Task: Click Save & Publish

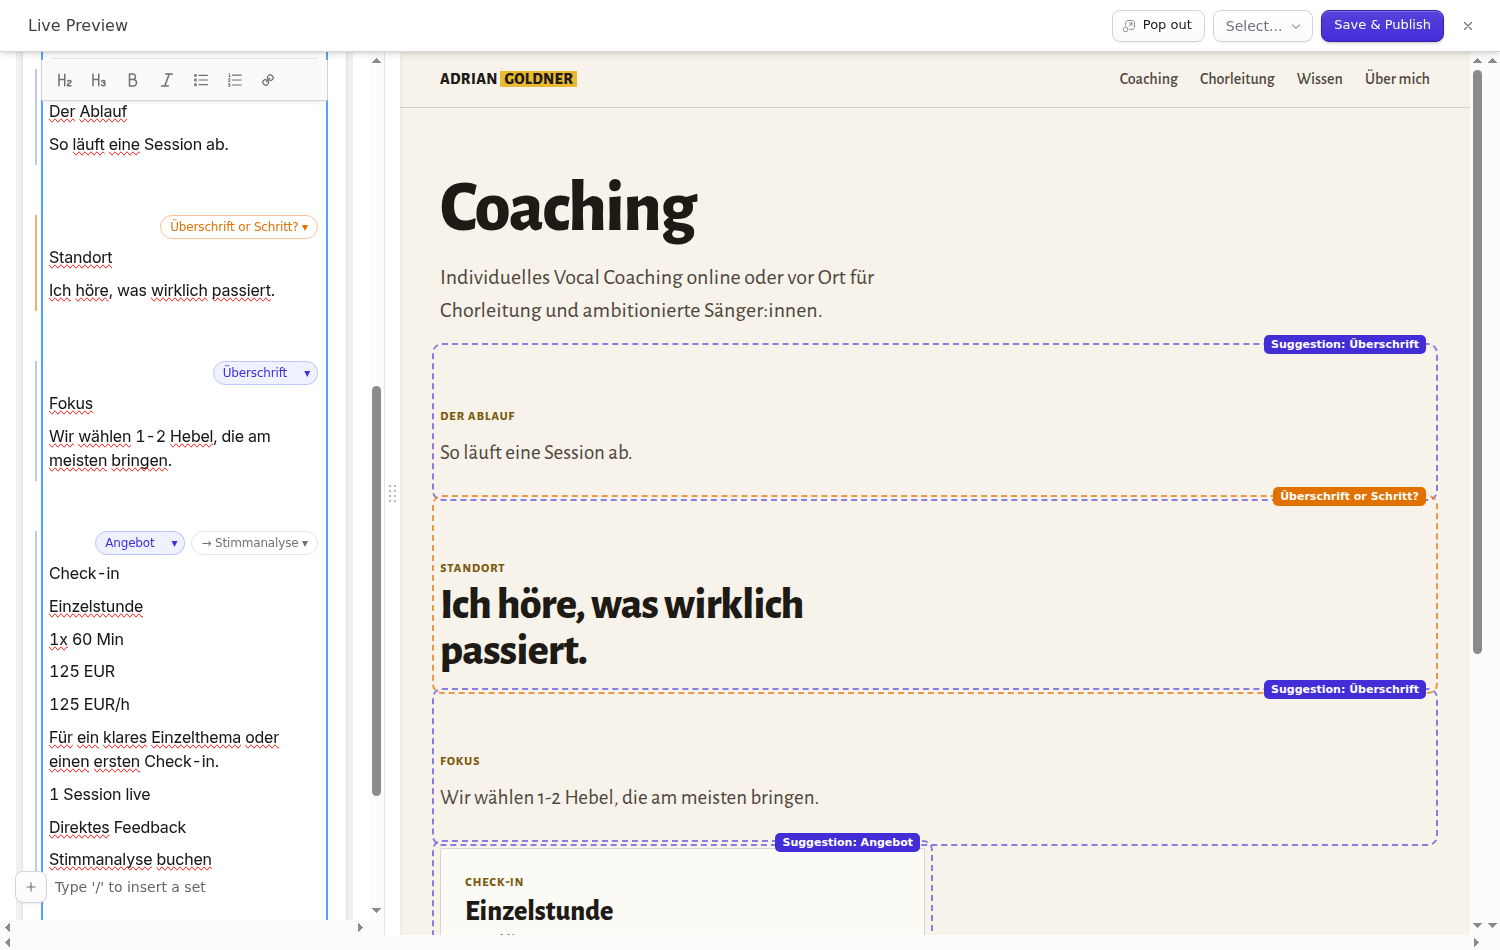Action: coord(1382,26)
